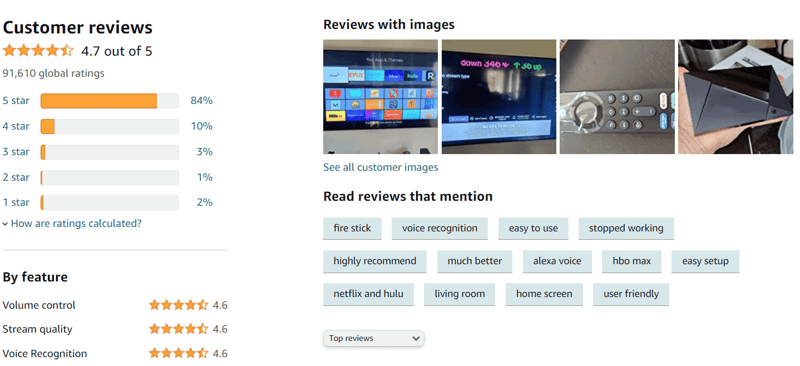This screenshot has width=800, height=366.
Task: Filter reviews mentioning stopped working
Action: pyautogui.click(x=626, y=228)
